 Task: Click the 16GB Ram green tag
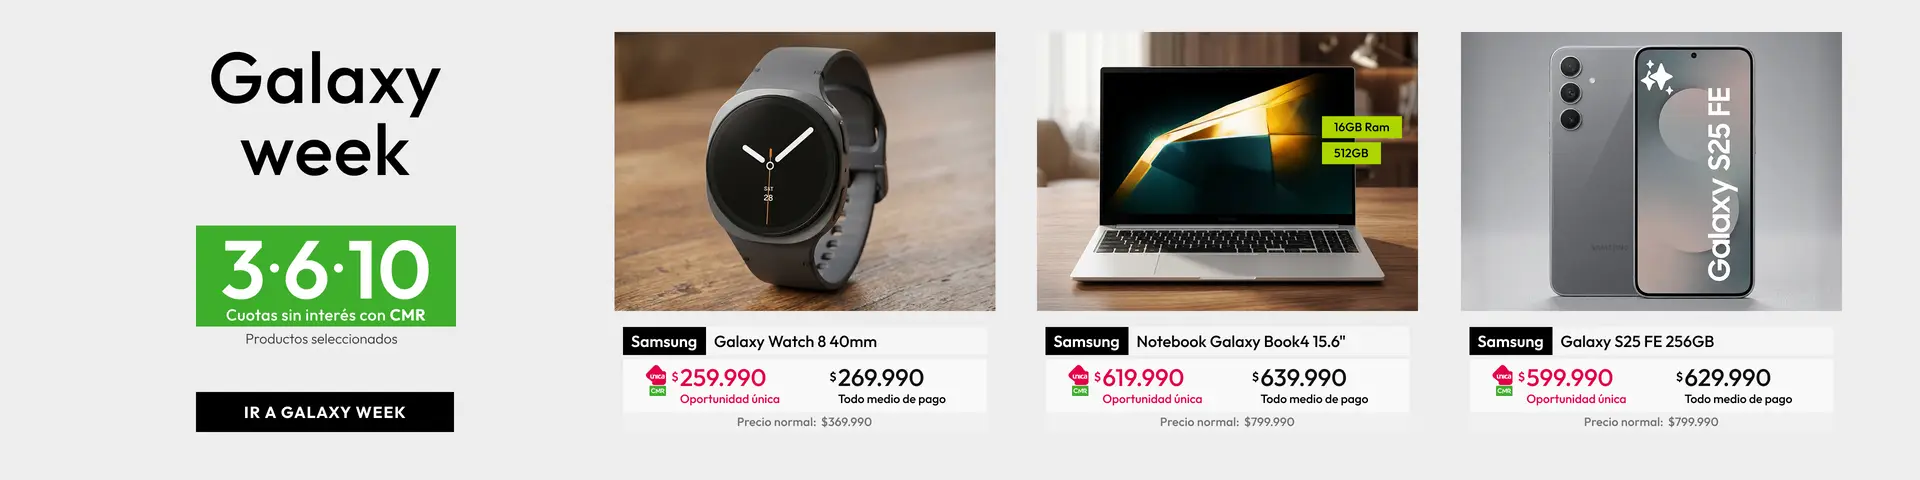pyautogui.click(x=1362, y=127)
